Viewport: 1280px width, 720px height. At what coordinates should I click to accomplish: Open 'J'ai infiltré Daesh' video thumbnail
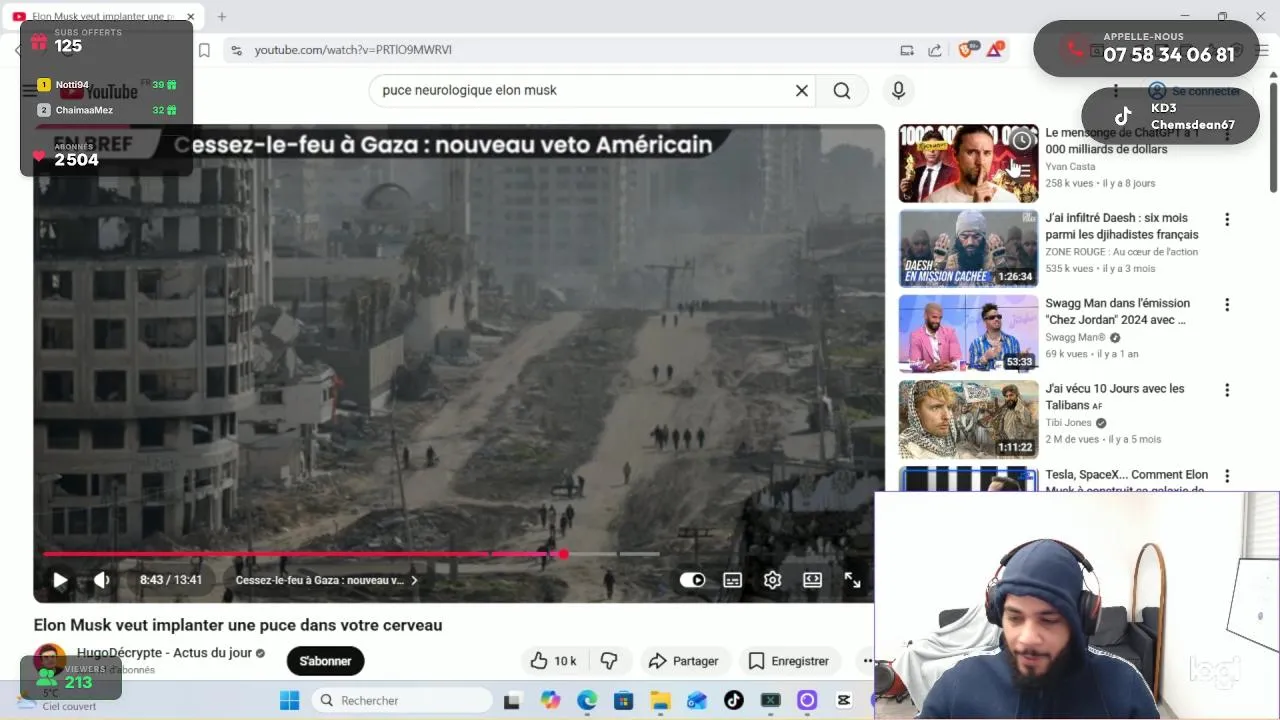point(968,248)
